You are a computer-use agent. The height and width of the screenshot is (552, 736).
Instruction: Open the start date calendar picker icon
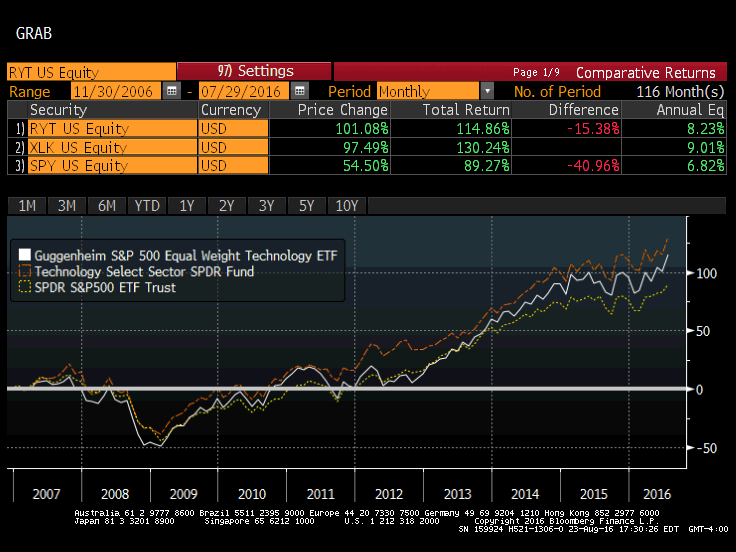171,91
